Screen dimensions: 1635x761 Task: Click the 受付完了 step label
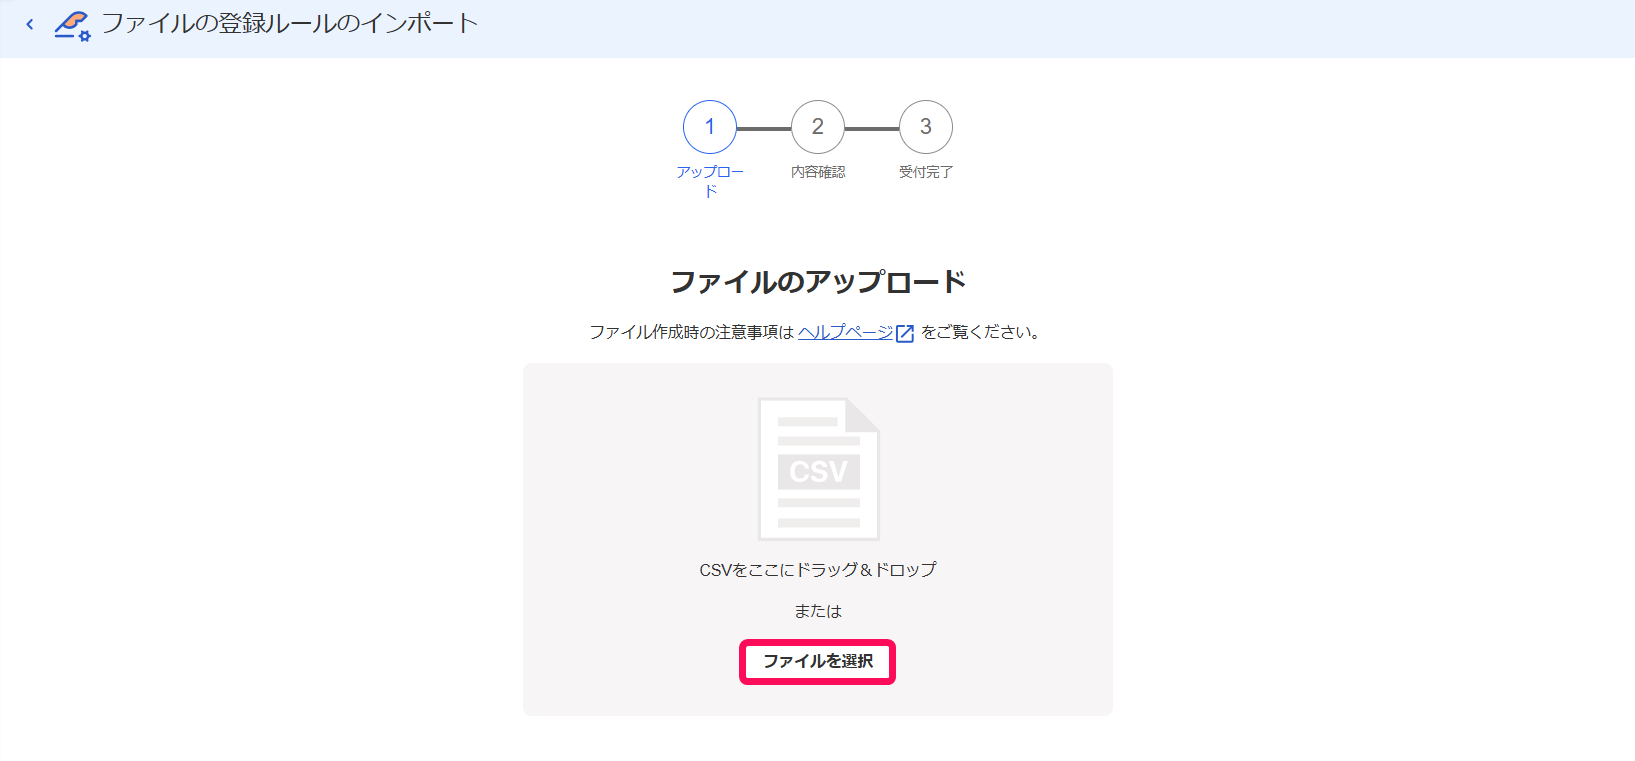[x=926, y=172]
